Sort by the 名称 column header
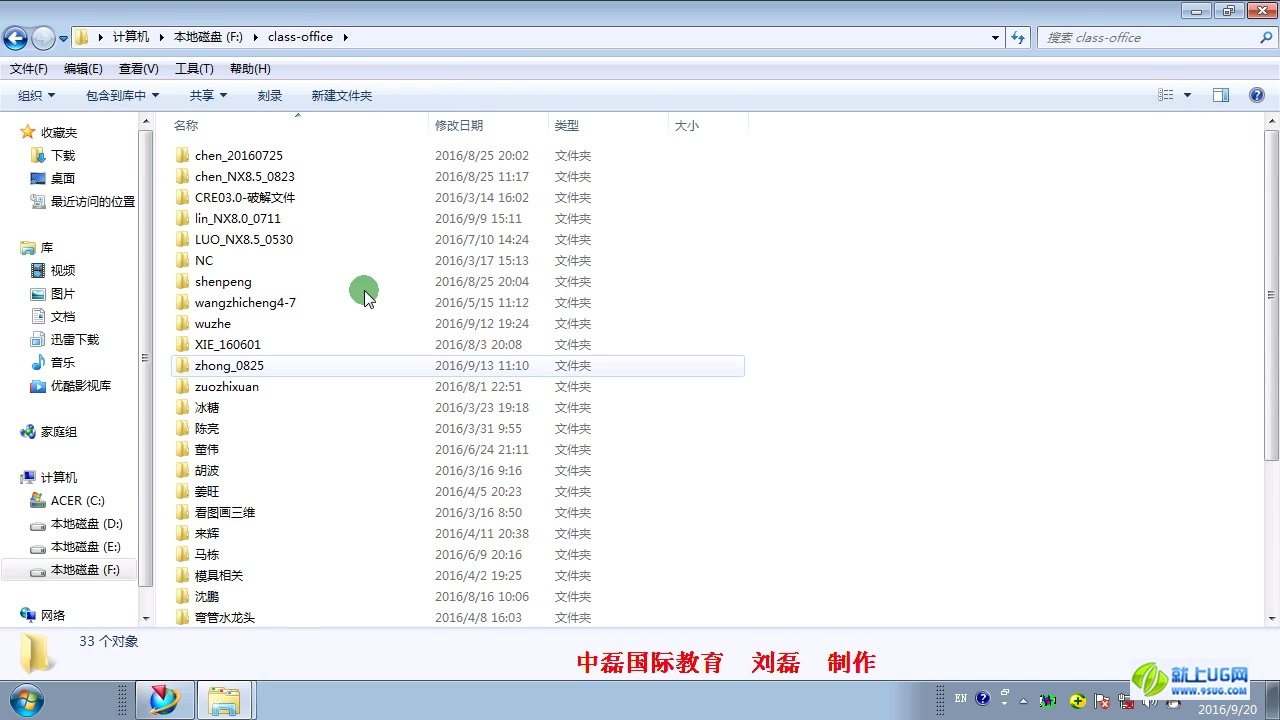Viewport: 1280px width, 720px height. pos(186,126)
